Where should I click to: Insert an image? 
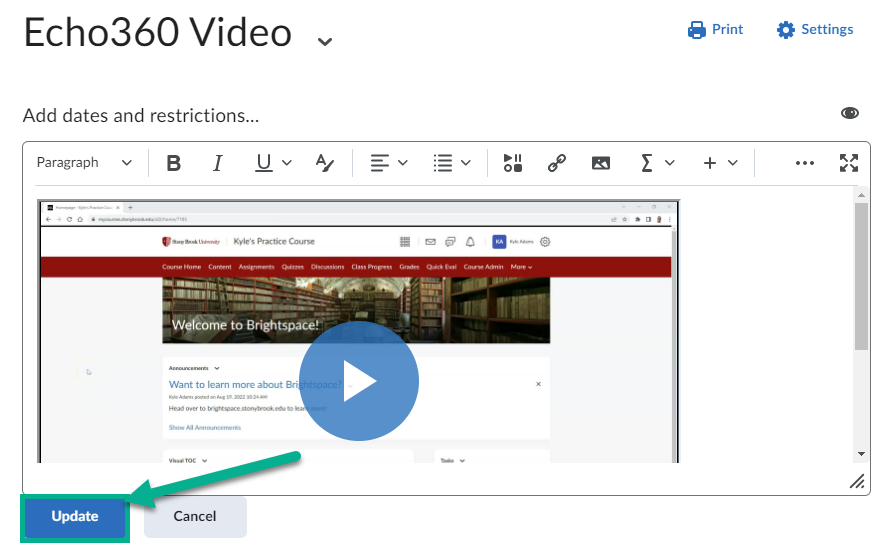601,163
